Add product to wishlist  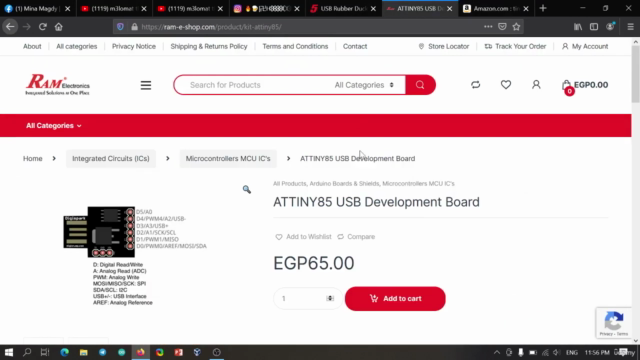[x=304, y=237]
